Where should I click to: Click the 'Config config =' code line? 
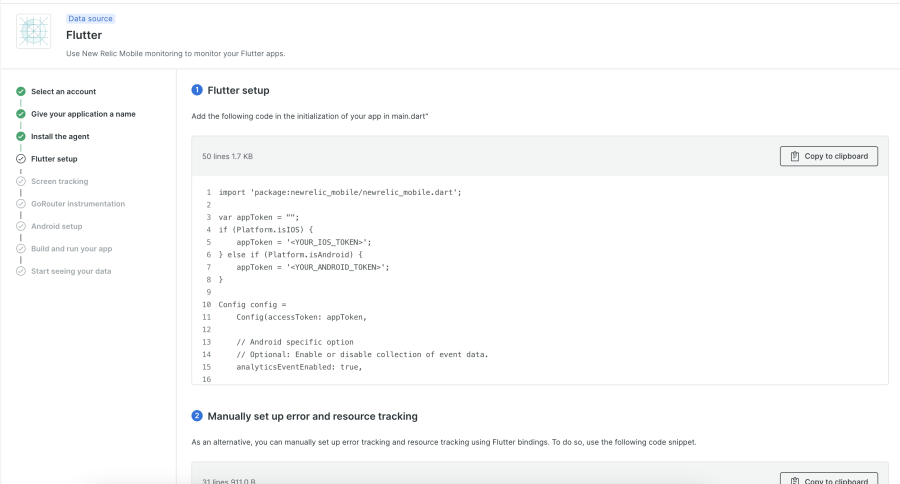pyautogui.click(x=252, y=304)
